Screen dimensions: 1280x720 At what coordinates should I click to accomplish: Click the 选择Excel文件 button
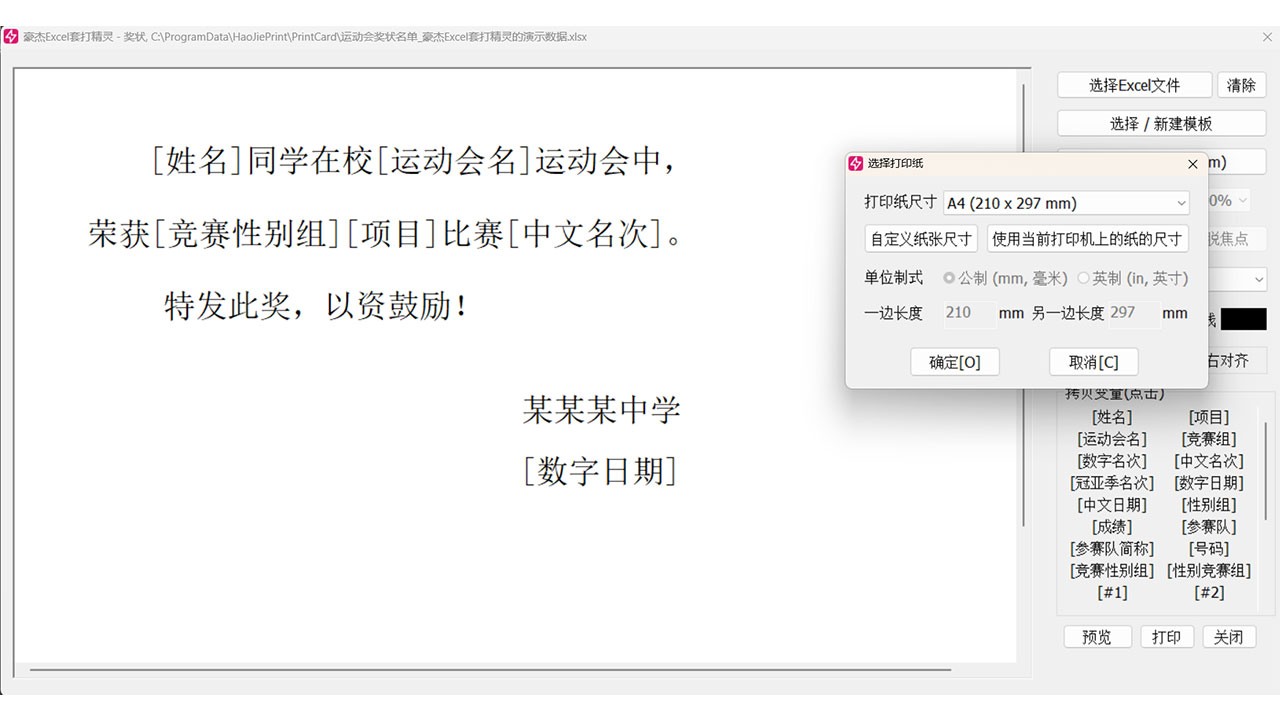tap(1134, 85)
